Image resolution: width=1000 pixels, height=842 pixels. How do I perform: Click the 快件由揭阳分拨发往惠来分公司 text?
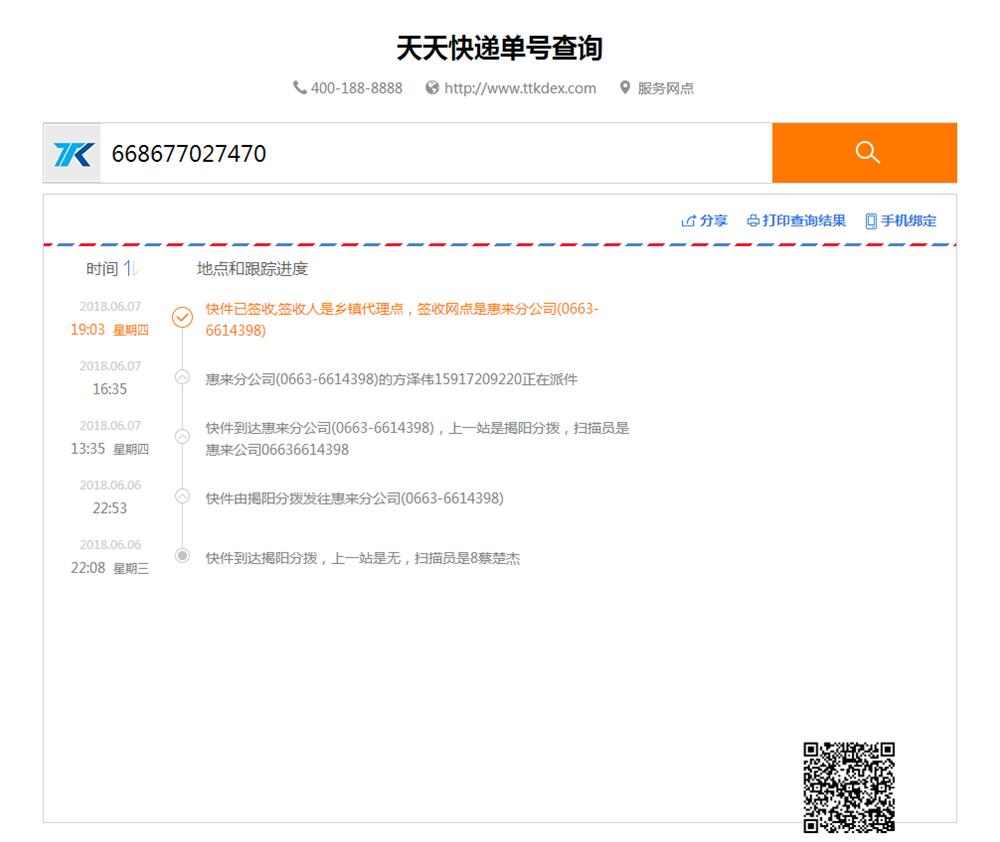(x=355, y=498)
